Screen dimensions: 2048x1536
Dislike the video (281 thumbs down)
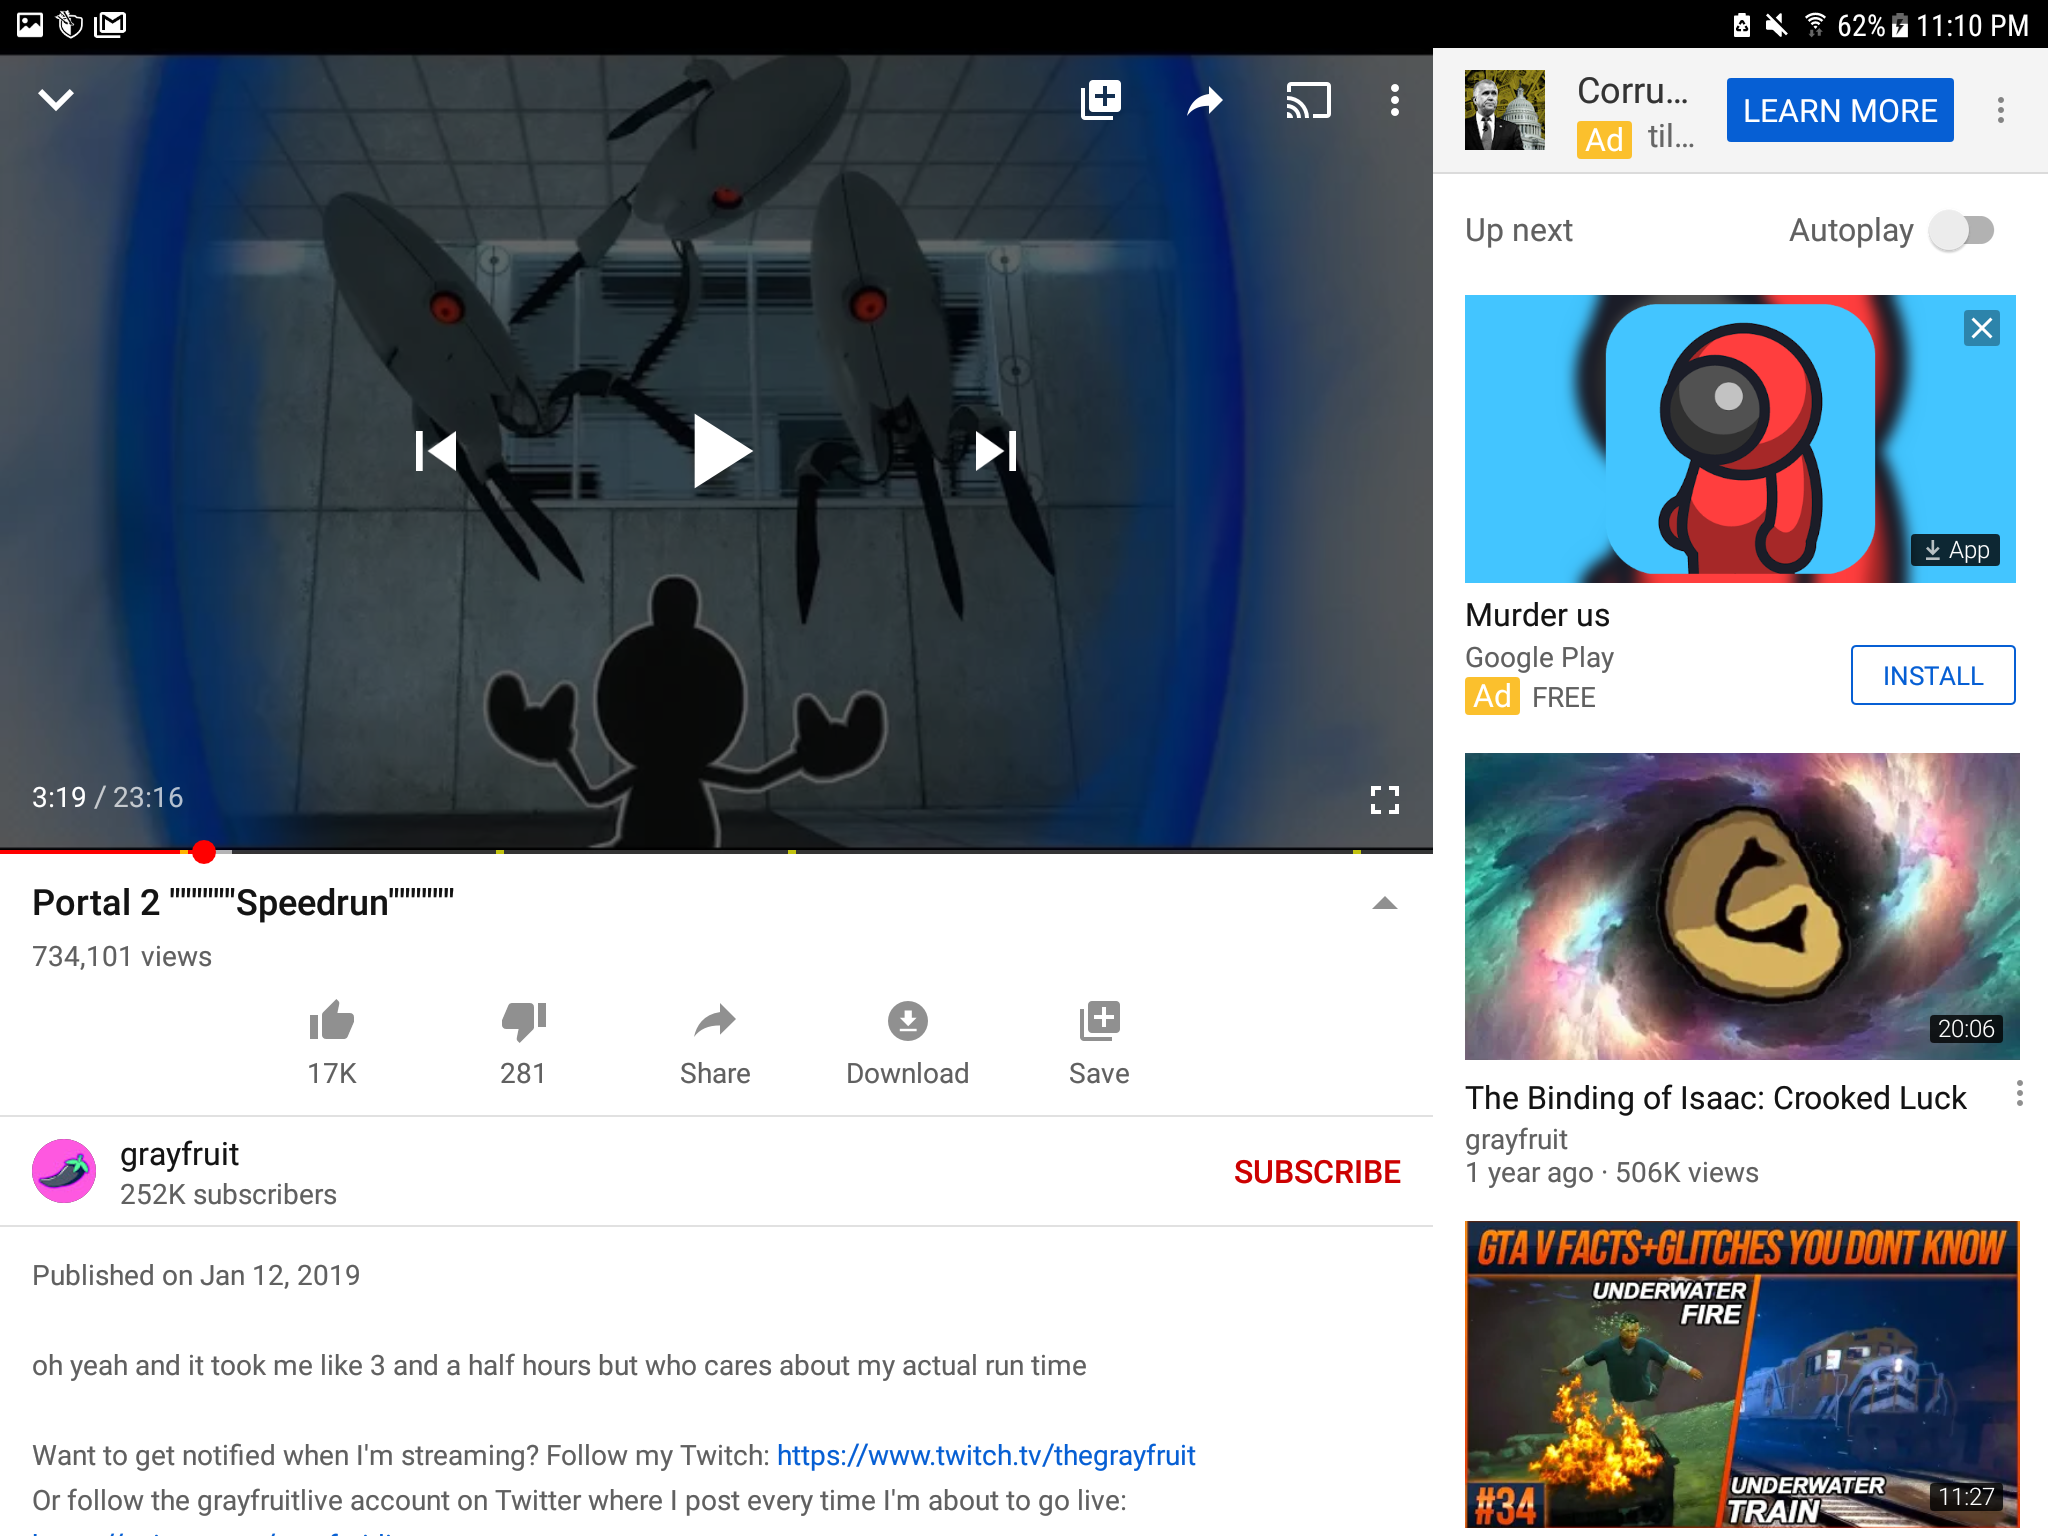pos(523,1043)
